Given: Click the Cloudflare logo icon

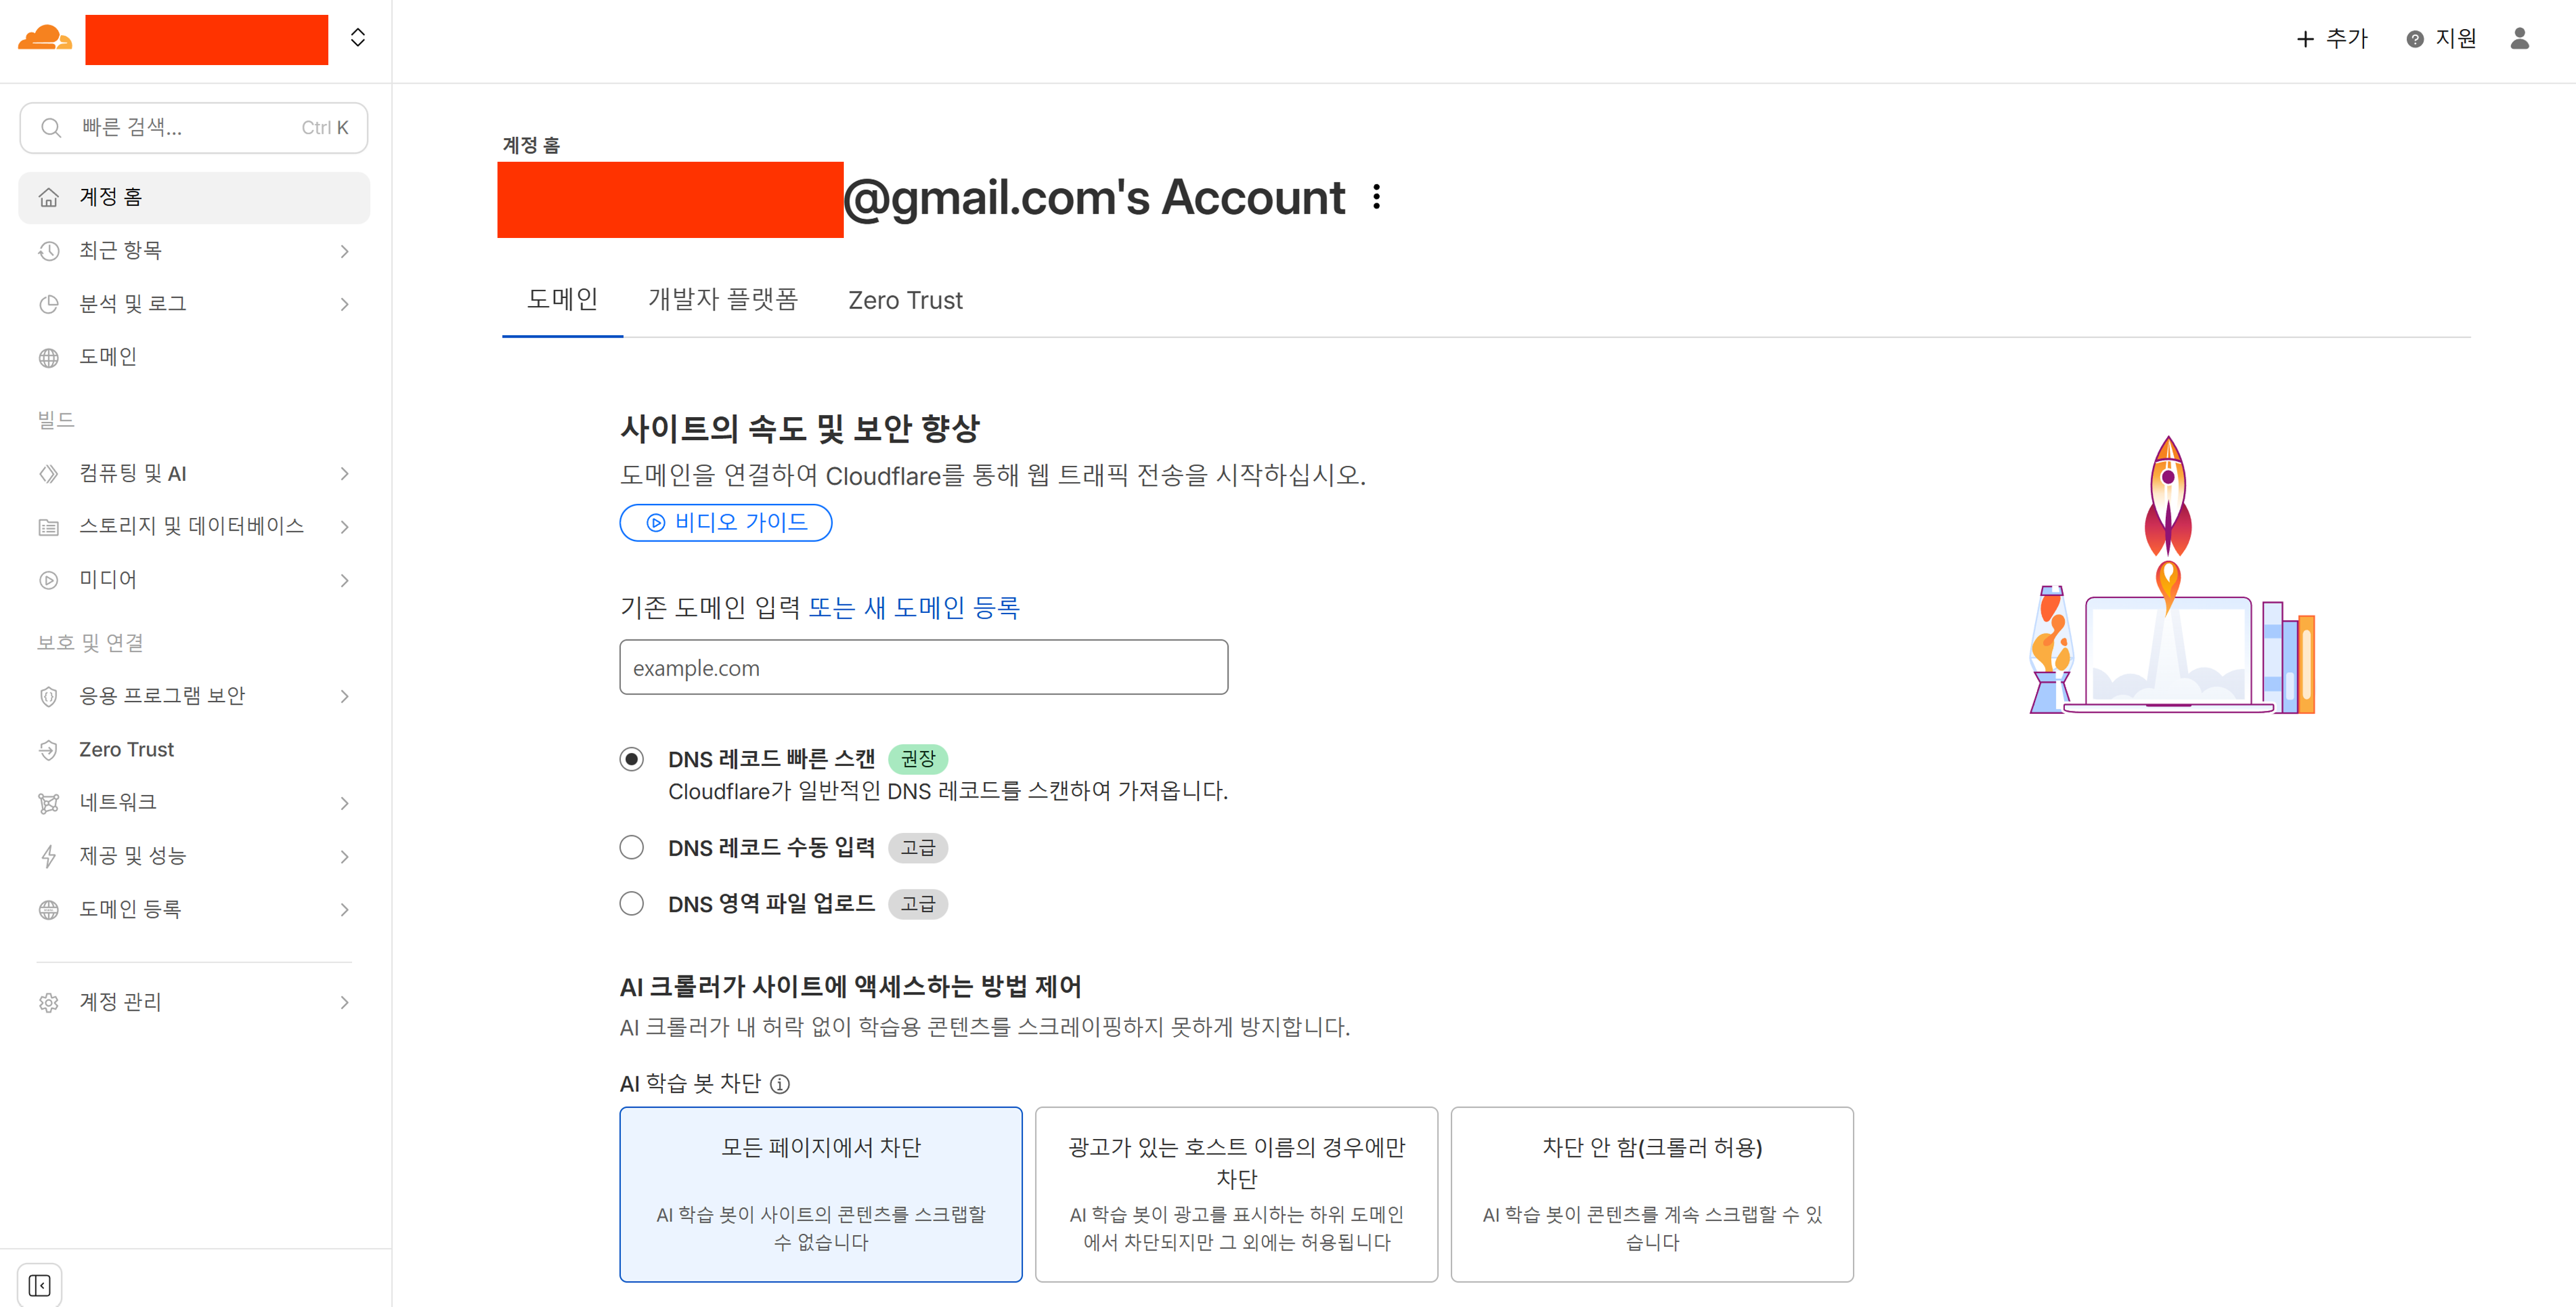Looking at the screenshot, I should click(45, 39).
